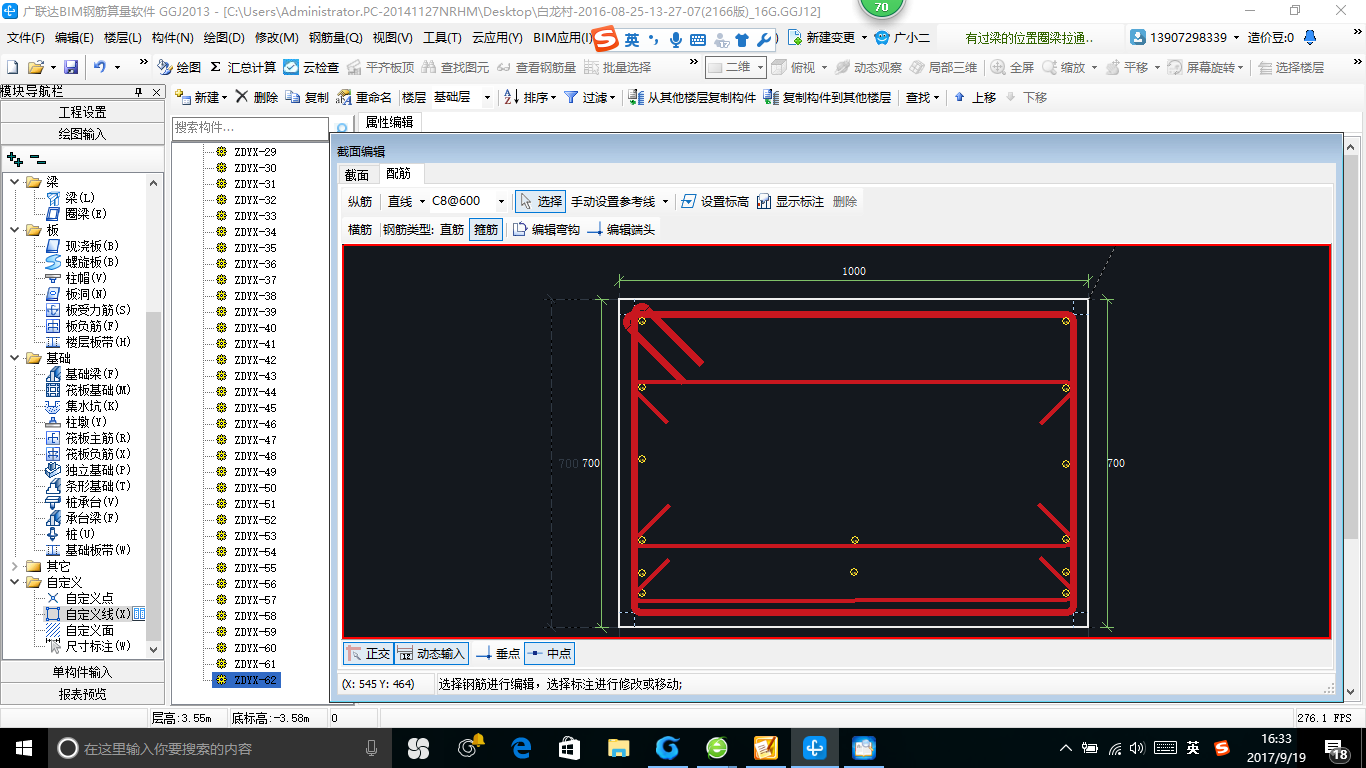This screenshot has height=768, width=1366.
Task: Click 删除 delete component in component toolbar
Action: pyautogui.click(x=257, y=97)
